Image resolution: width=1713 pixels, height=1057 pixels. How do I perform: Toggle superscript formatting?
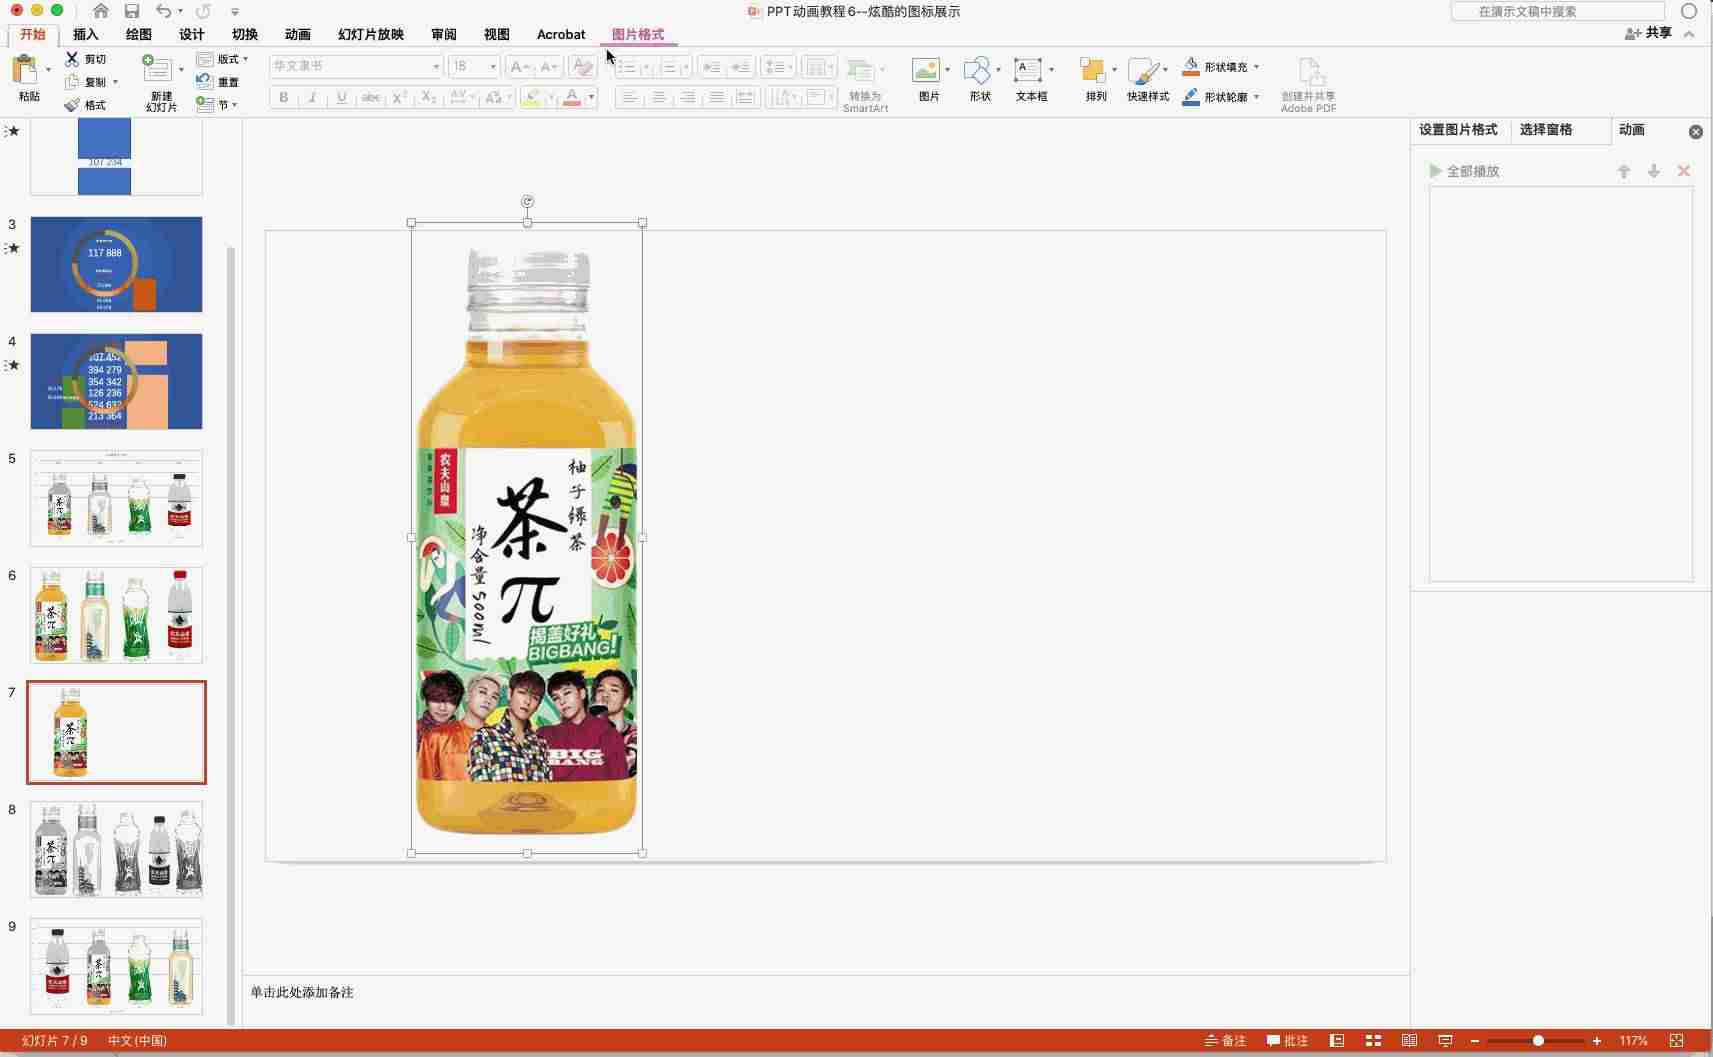pos(400,97)
